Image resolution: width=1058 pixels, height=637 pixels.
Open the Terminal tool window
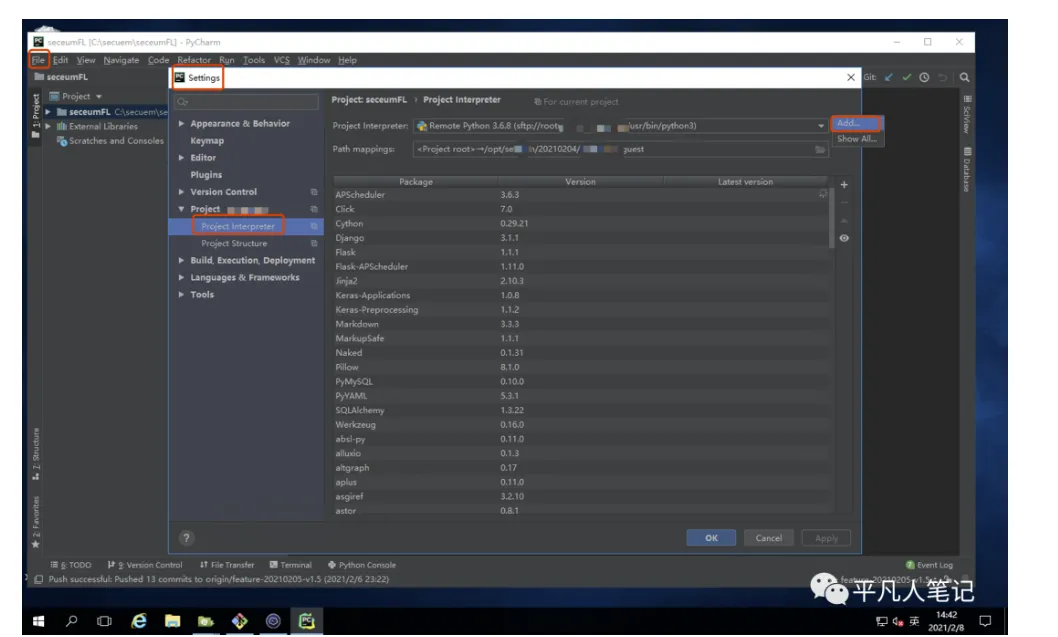point(291,565)
